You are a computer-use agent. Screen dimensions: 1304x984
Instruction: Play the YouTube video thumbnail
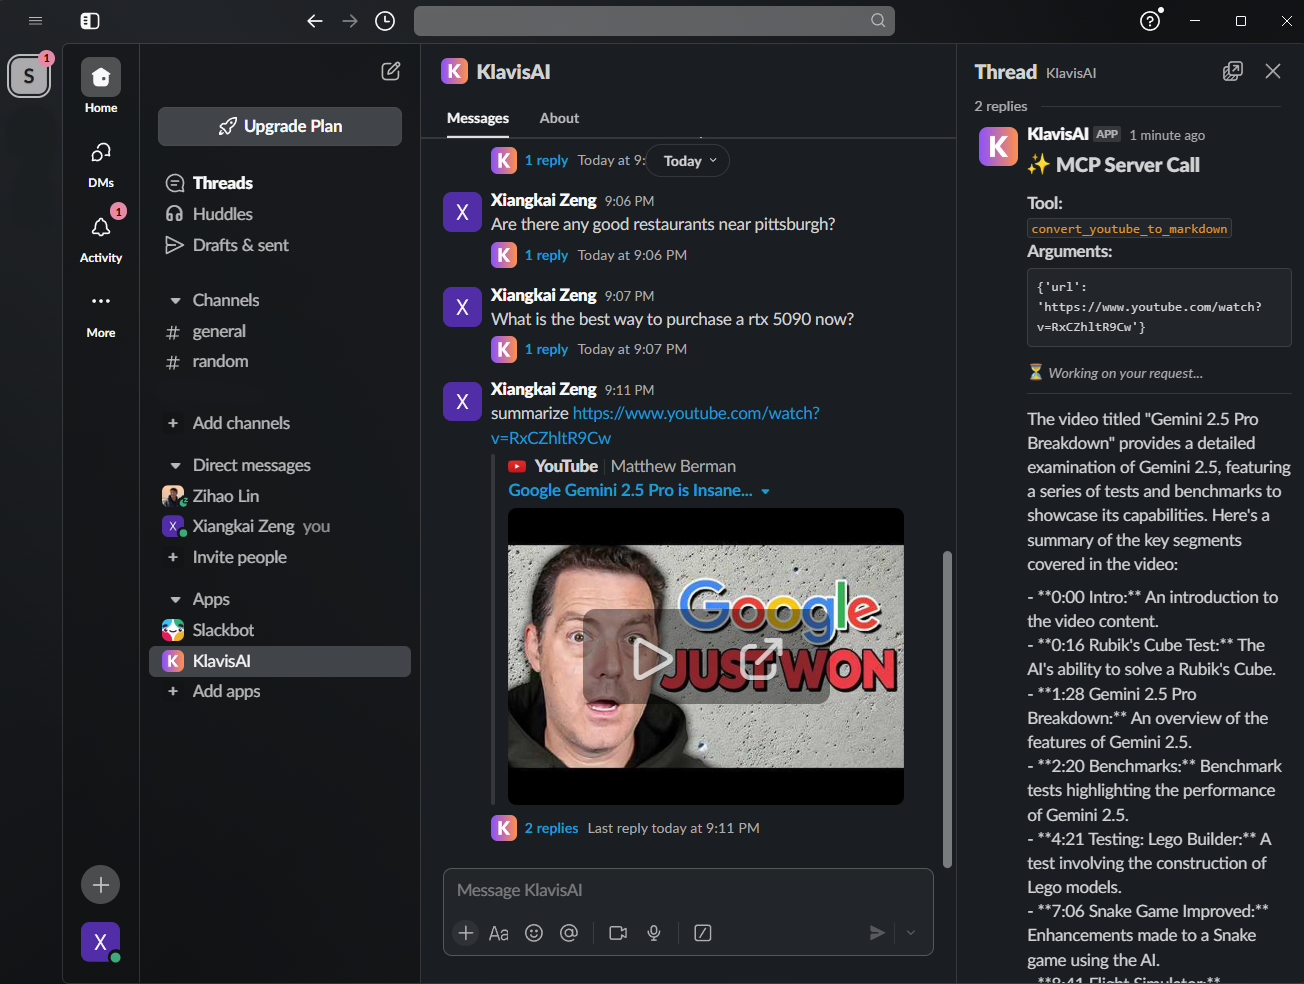coord(654,658)
